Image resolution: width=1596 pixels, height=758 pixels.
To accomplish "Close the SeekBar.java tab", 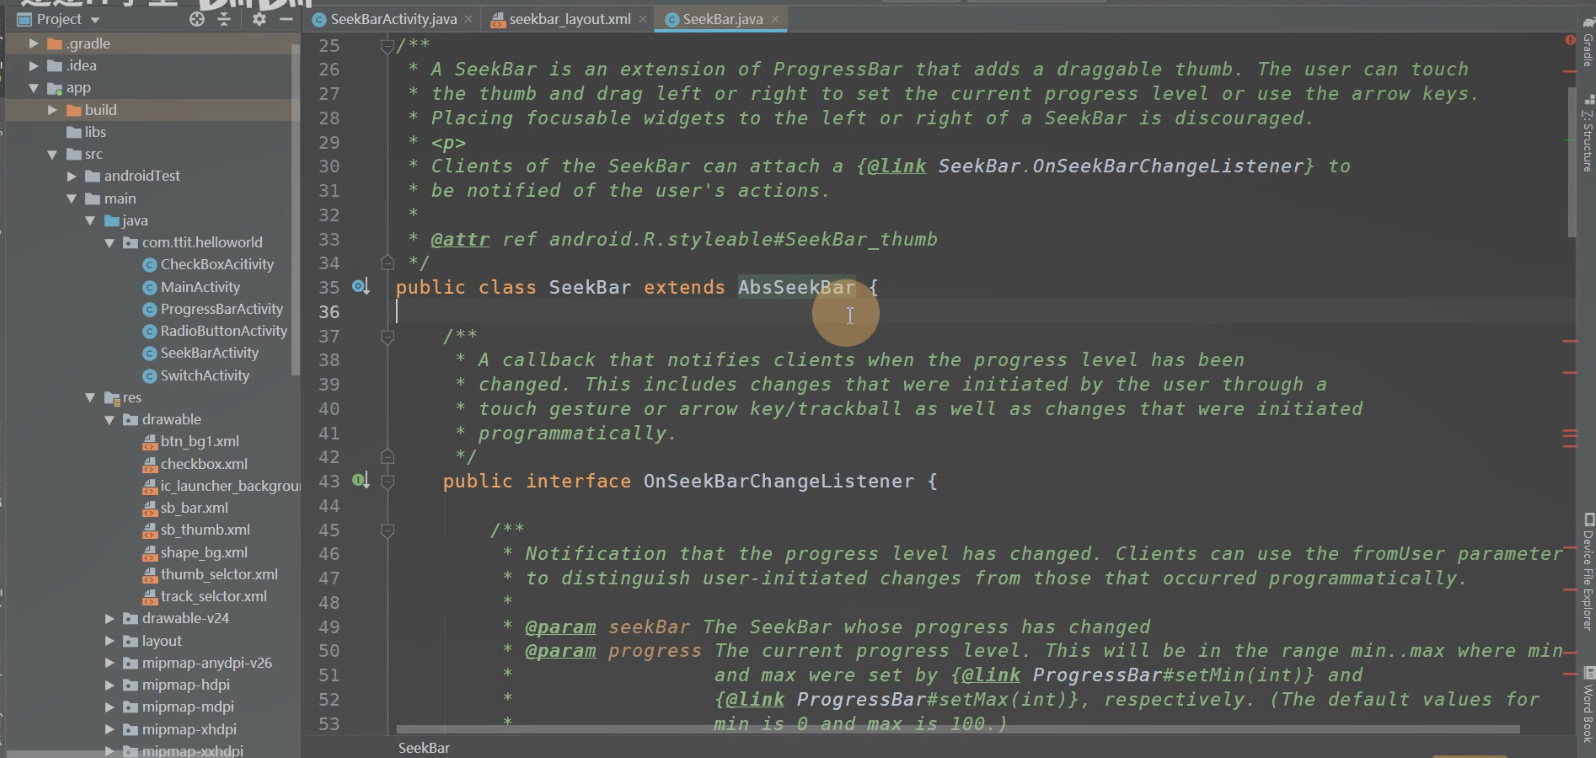I will [x=775, y=19].
